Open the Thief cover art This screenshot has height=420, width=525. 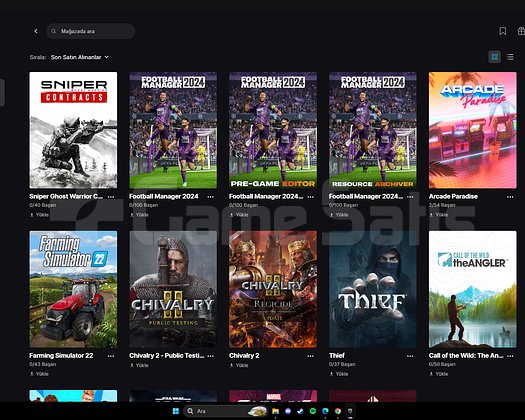373,289
